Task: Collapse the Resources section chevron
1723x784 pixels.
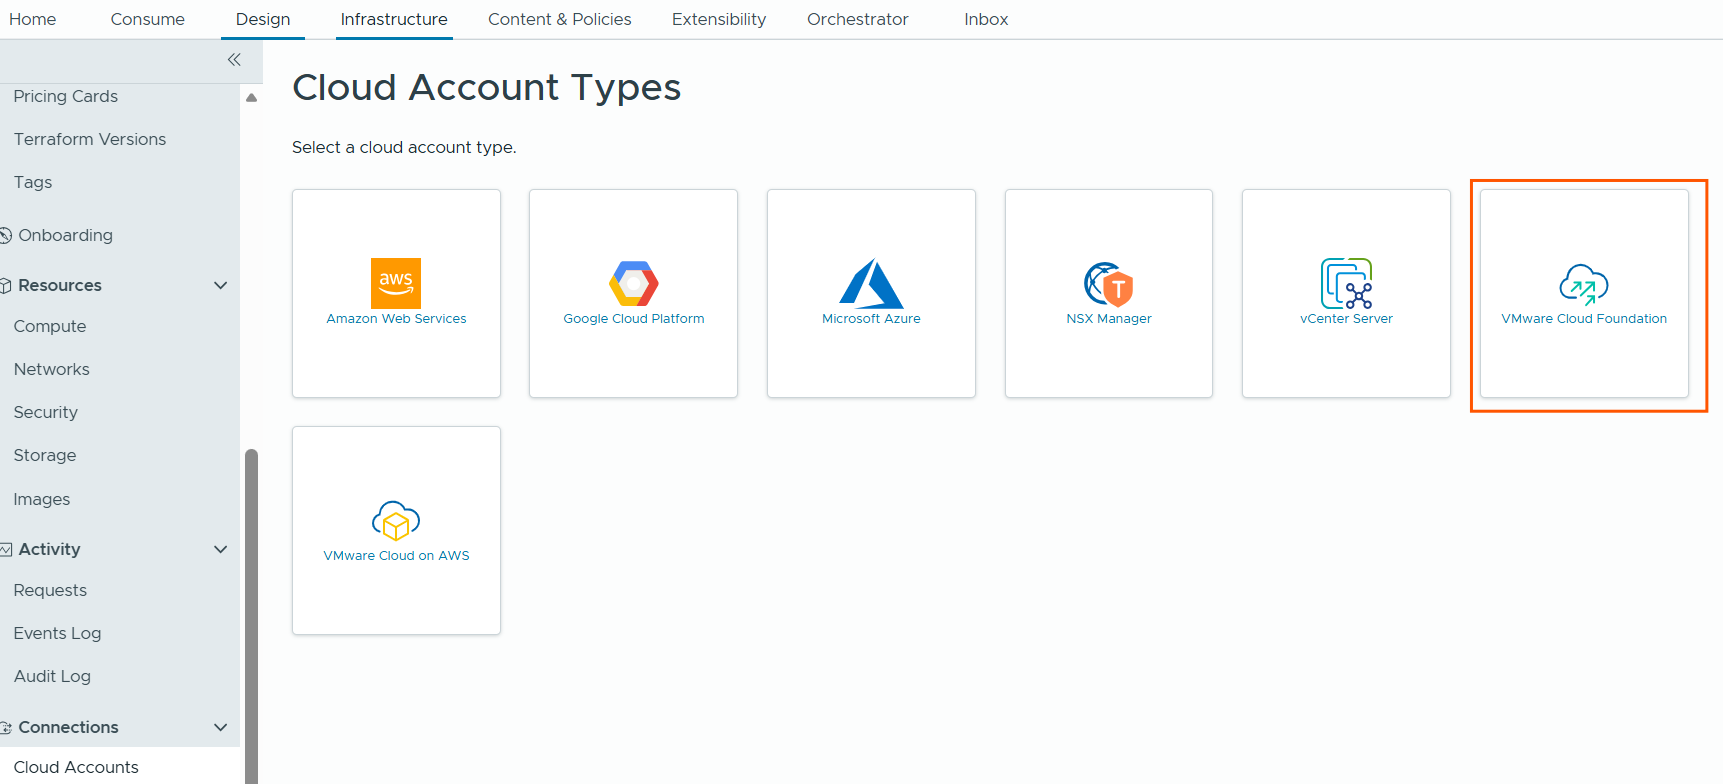Action: click(221, 285)
